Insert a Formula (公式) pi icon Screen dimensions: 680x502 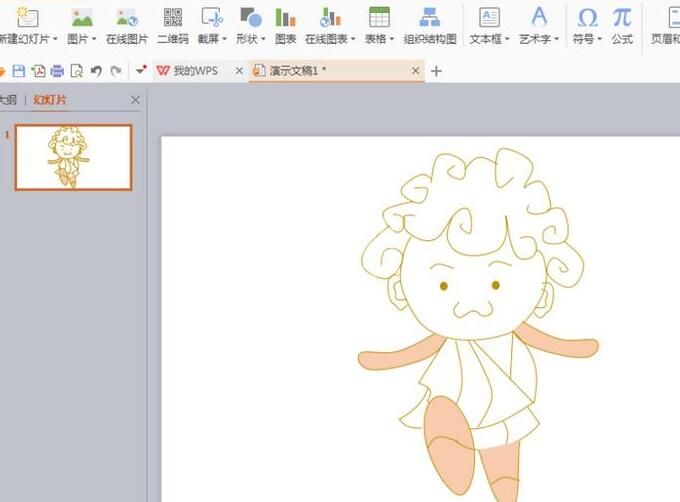622,18
